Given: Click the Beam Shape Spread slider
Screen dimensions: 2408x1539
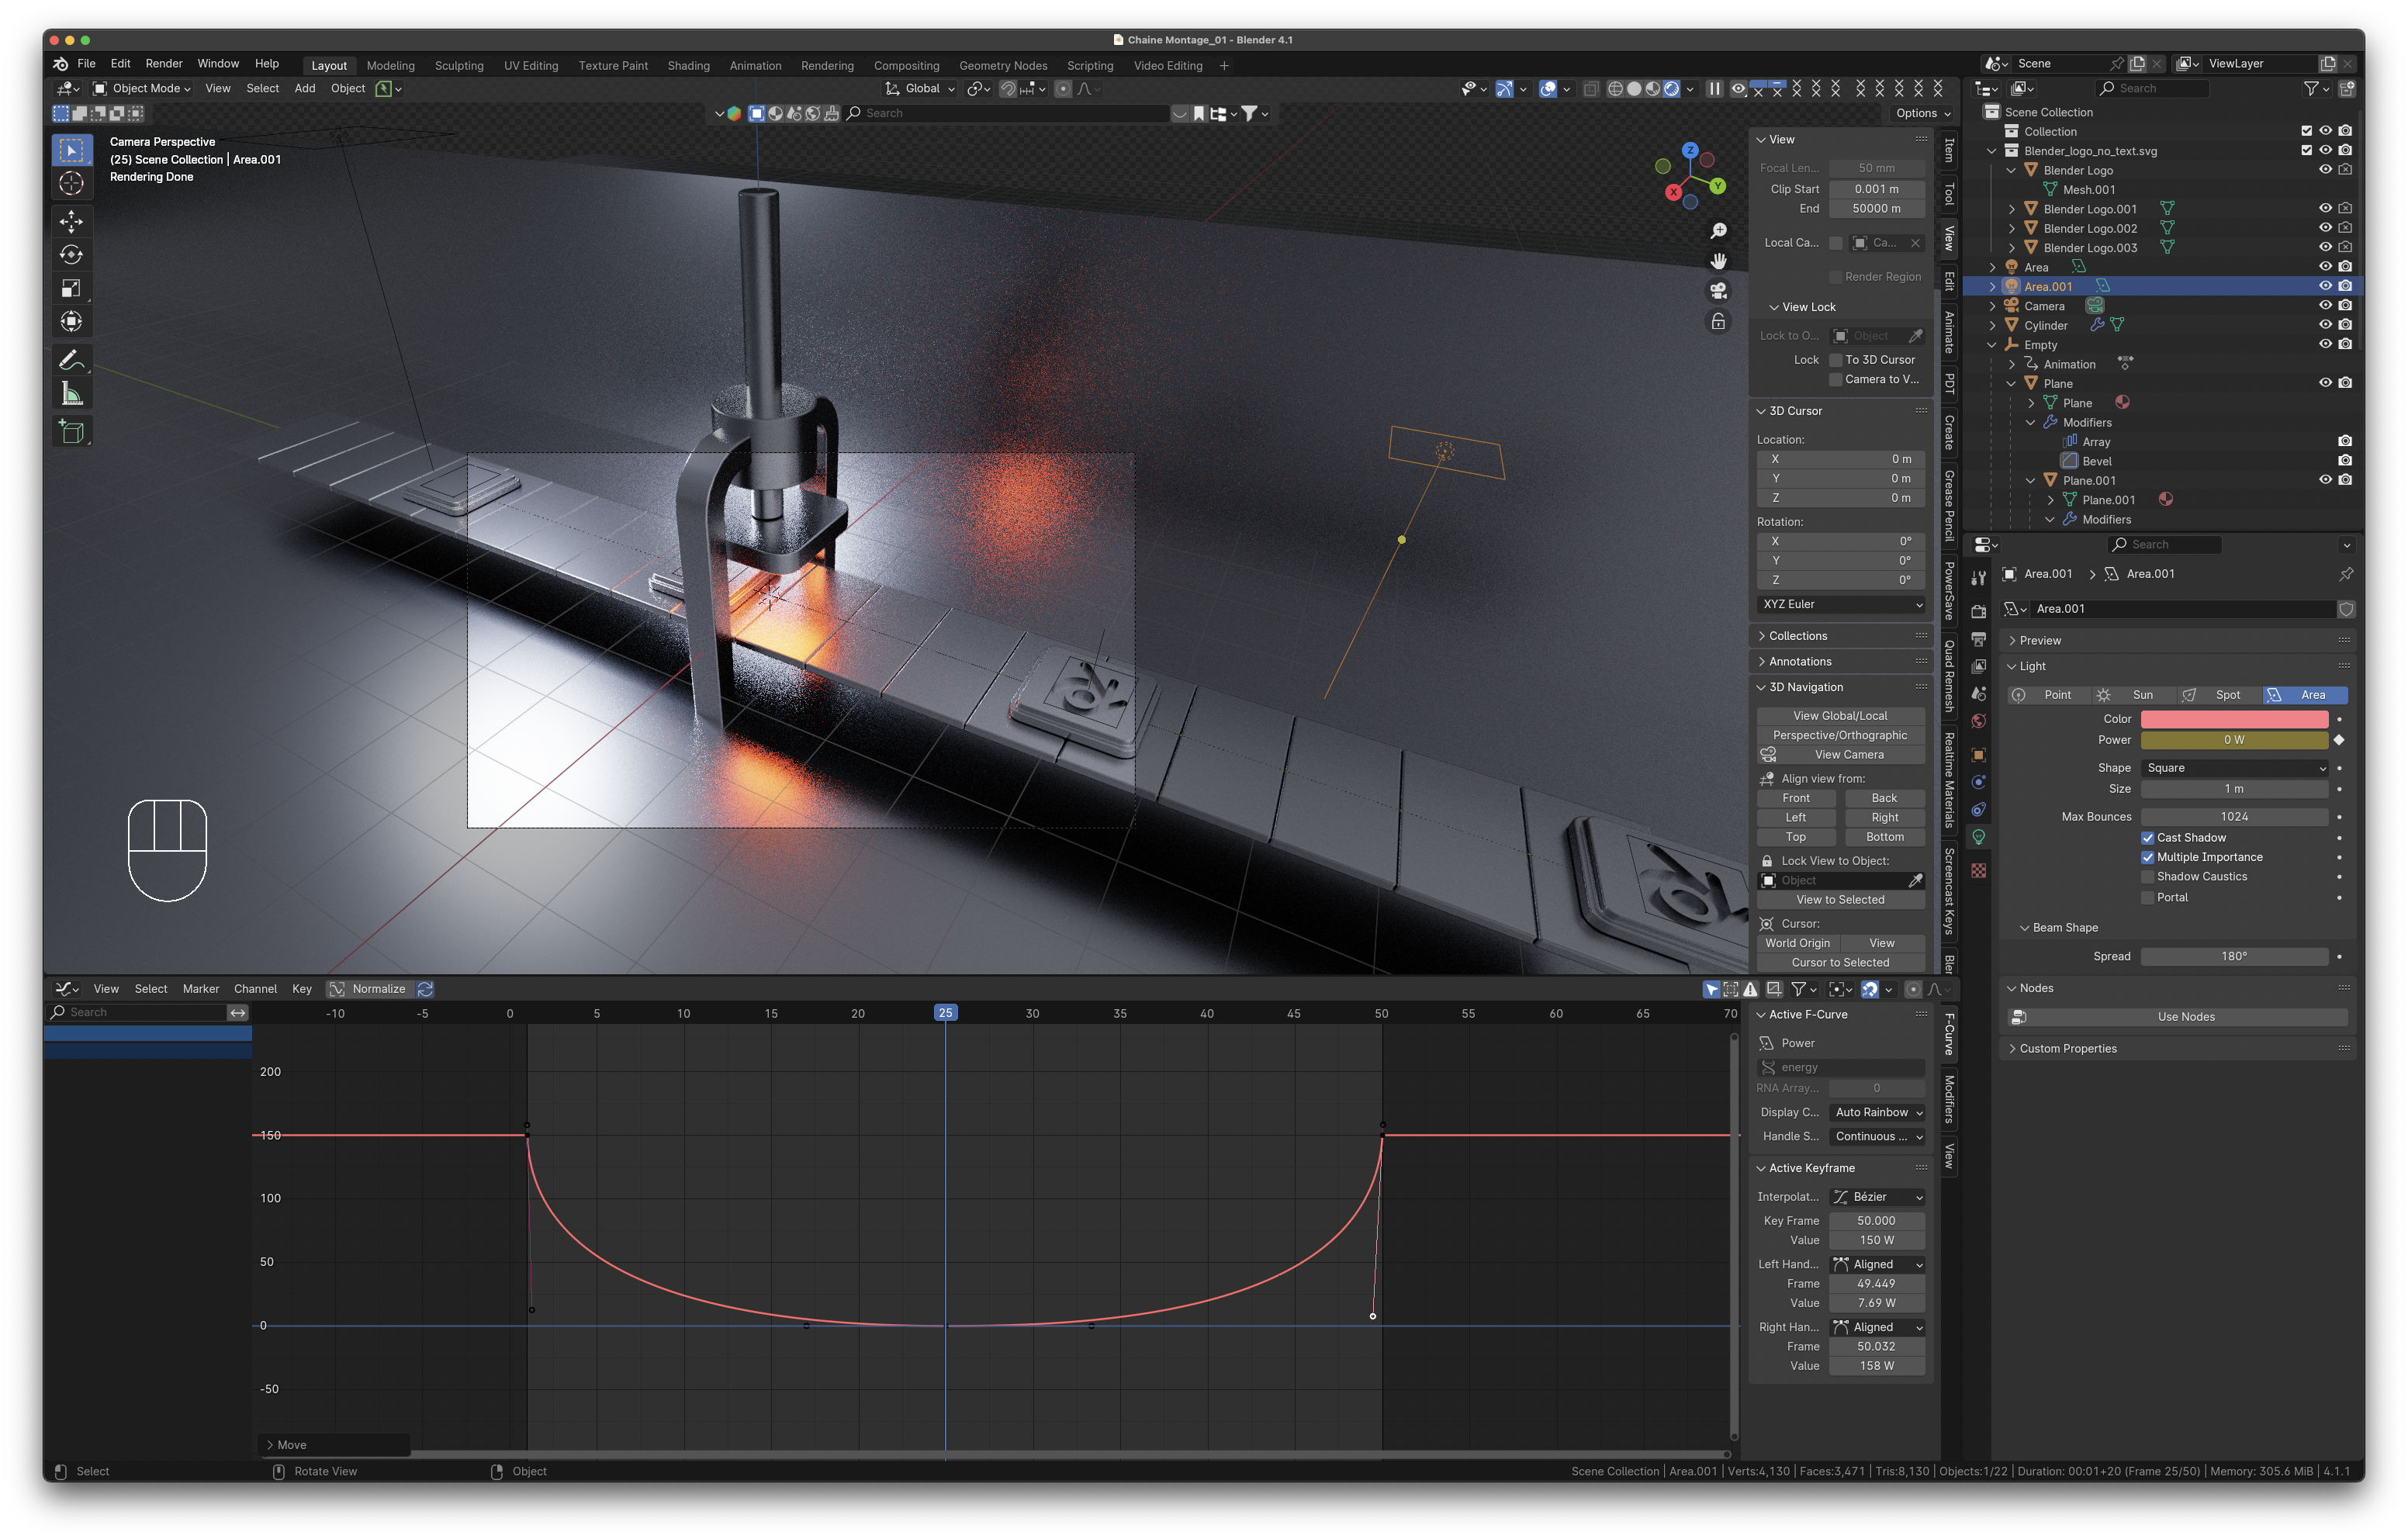Looking at the screenshot, I should pos(2234,957).
